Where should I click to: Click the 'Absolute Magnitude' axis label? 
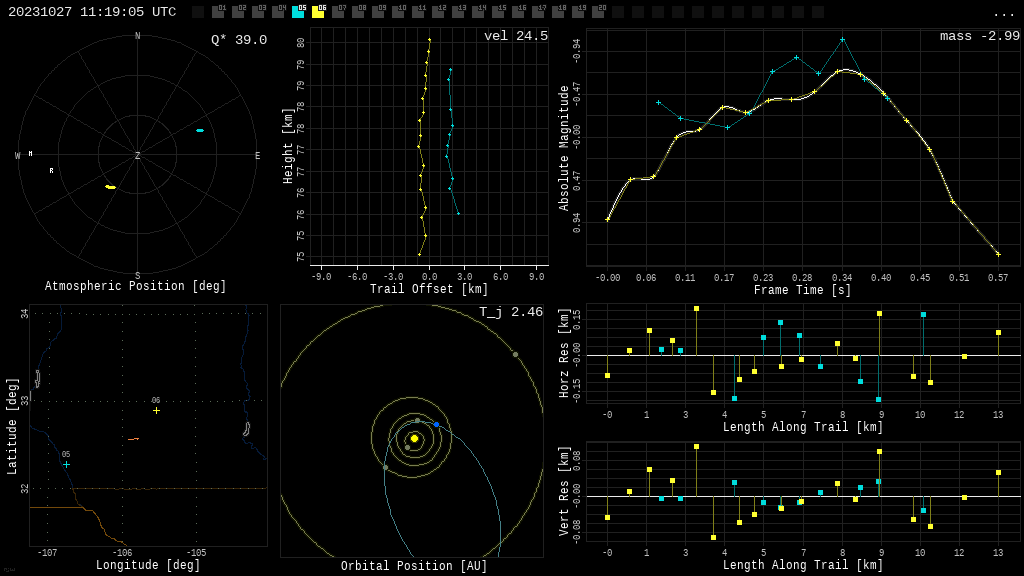pos(564,148)
